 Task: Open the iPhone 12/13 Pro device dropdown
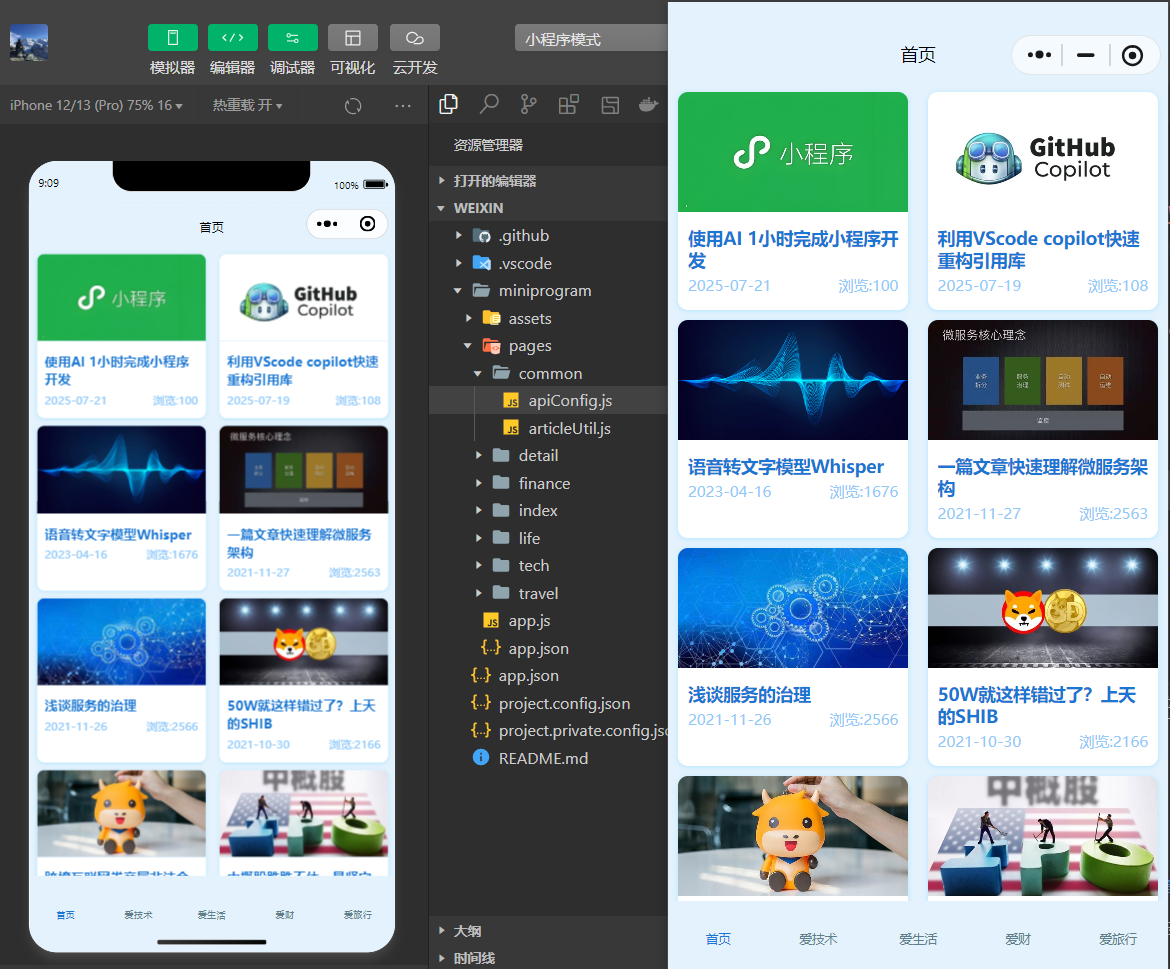[96, 106]
